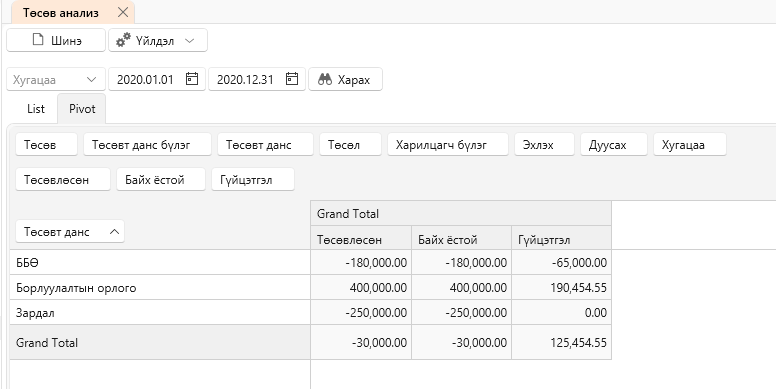The height and width of the screenshot is (389, 776).
Task: Open calendar for start date 2020.01.01
Action: click(192, 79)
